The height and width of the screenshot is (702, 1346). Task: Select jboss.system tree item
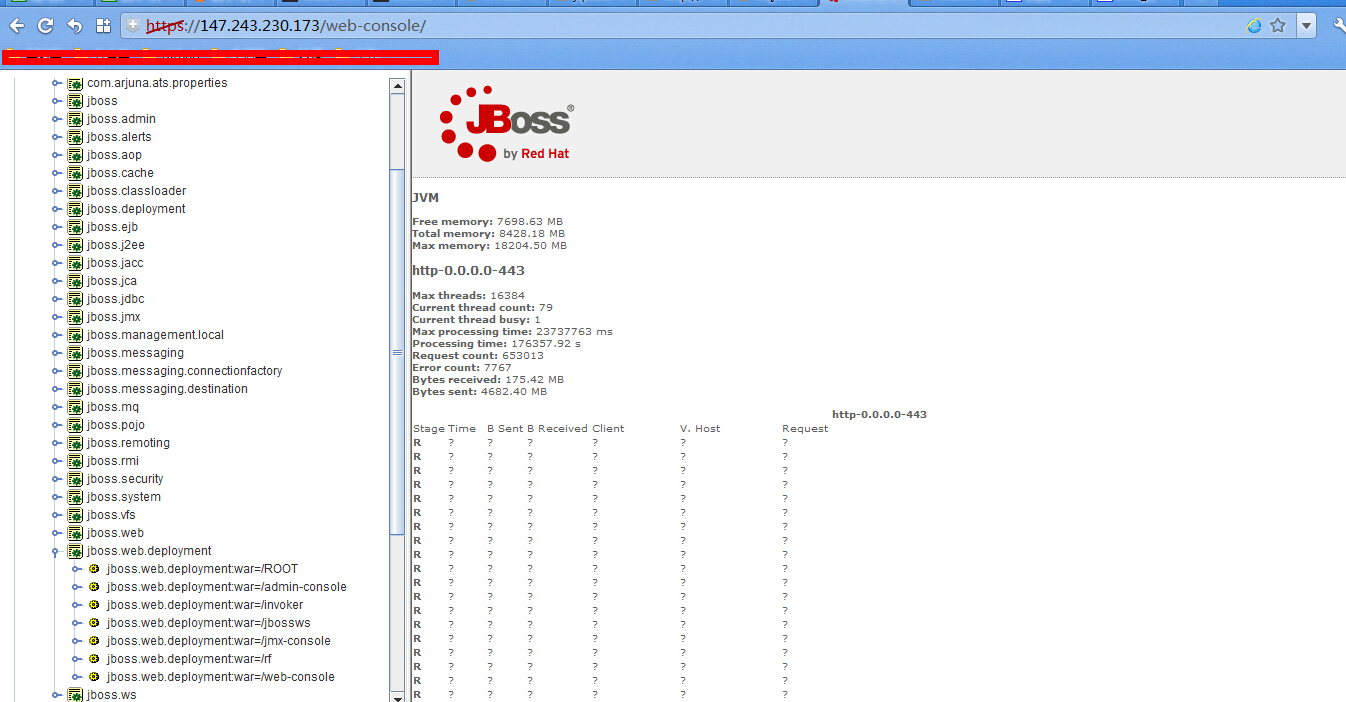(x=124, y=497)
